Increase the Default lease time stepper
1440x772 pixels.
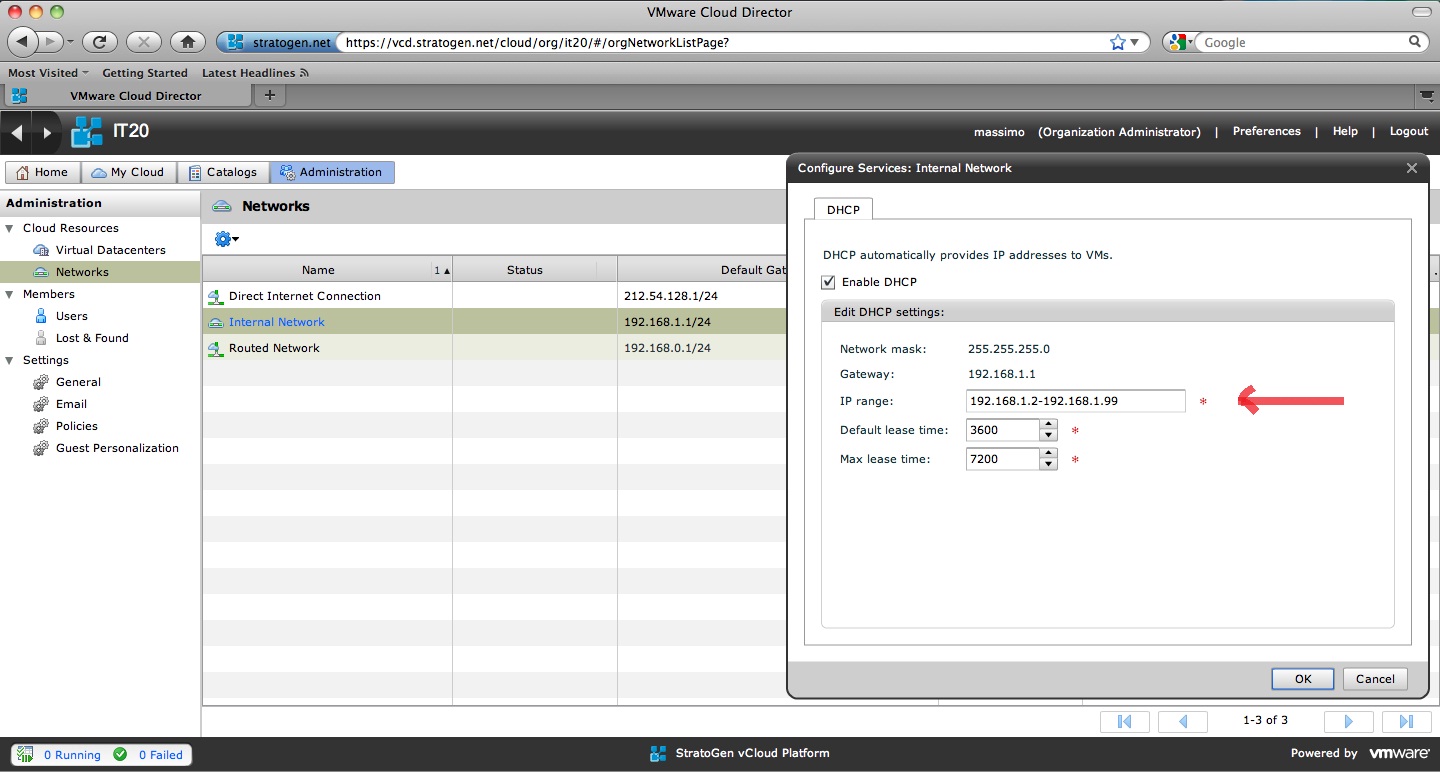(x=1048, y=425)
